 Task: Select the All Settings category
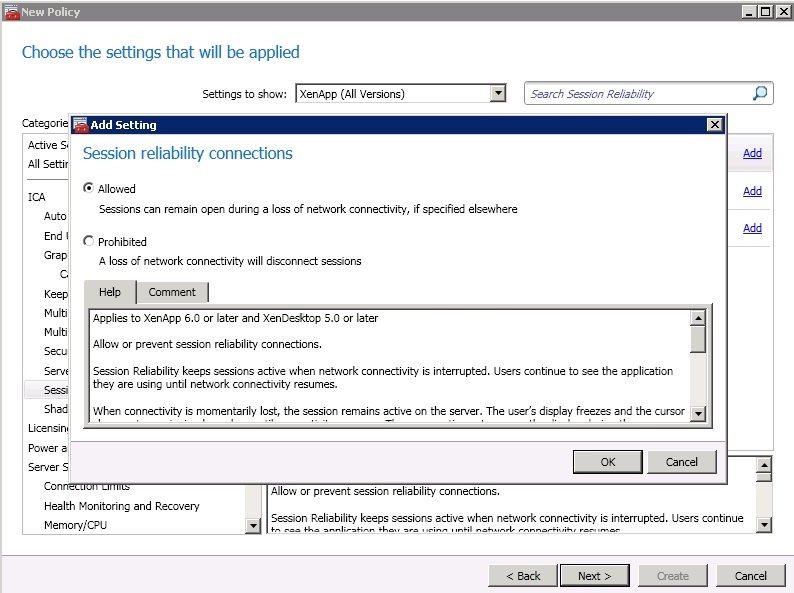coord(48,164)
